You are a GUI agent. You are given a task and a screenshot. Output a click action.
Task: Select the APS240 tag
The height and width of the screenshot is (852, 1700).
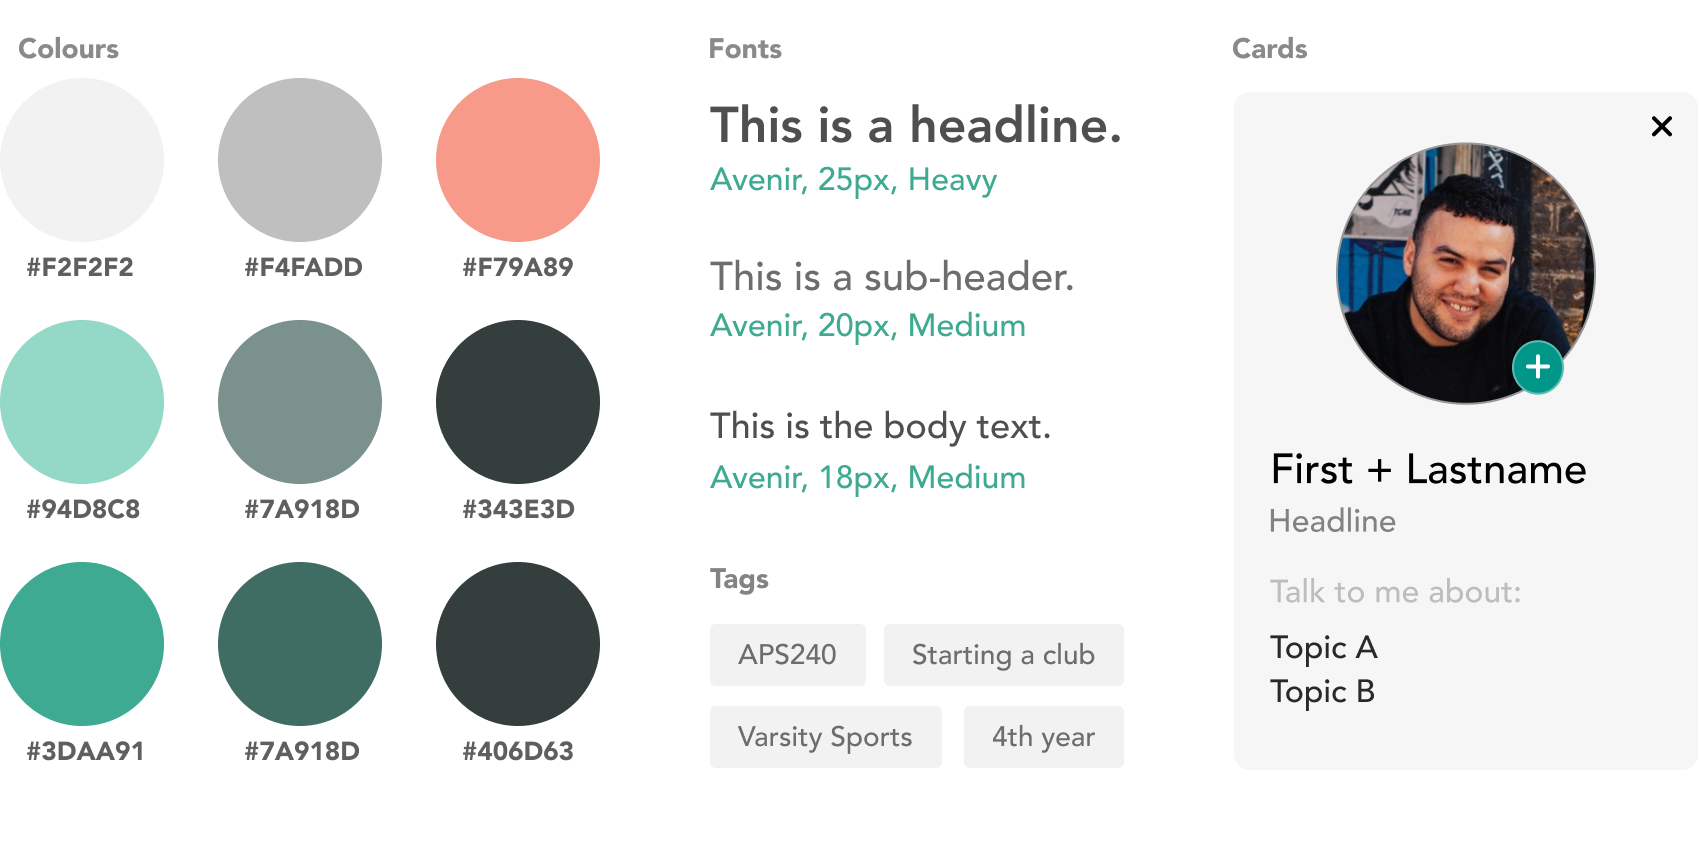(x=788, y=655)
